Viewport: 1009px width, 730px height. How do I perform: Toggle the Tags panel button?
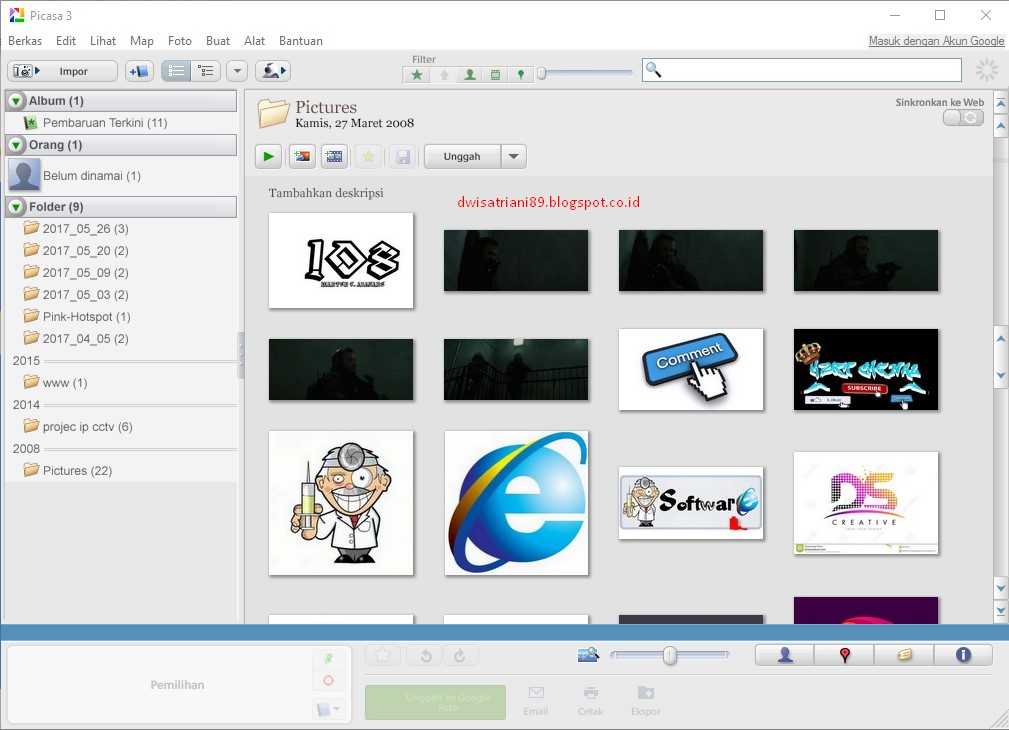904,655
